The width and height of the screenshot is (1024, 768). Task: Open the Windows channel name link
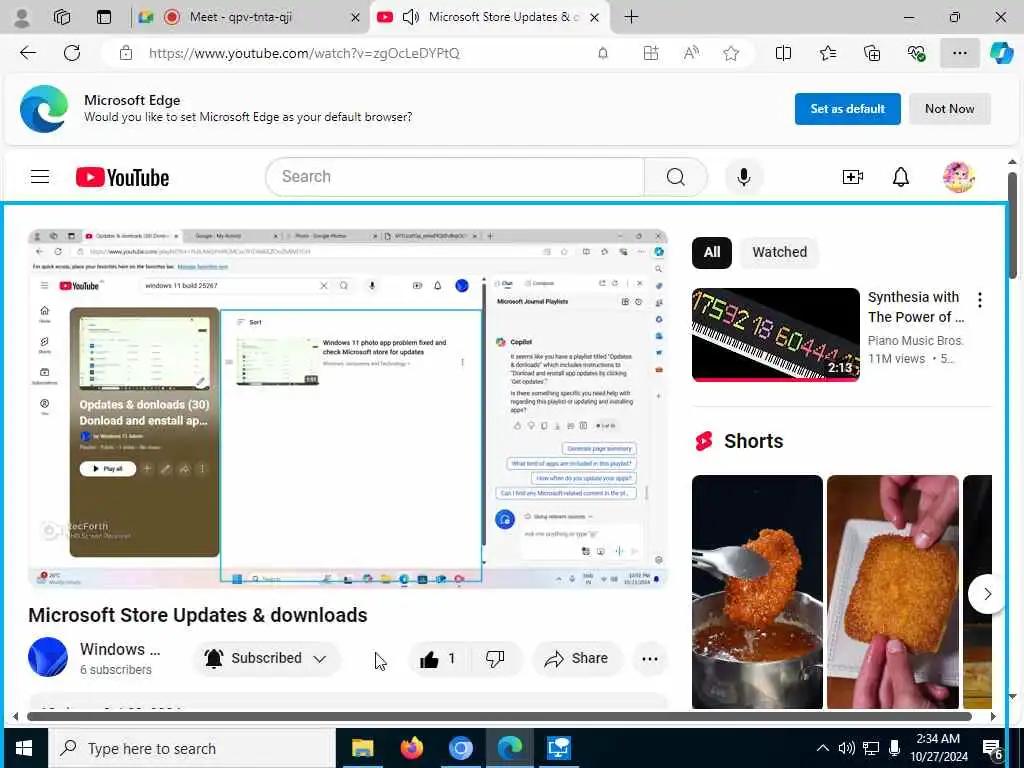pos(120,649)
